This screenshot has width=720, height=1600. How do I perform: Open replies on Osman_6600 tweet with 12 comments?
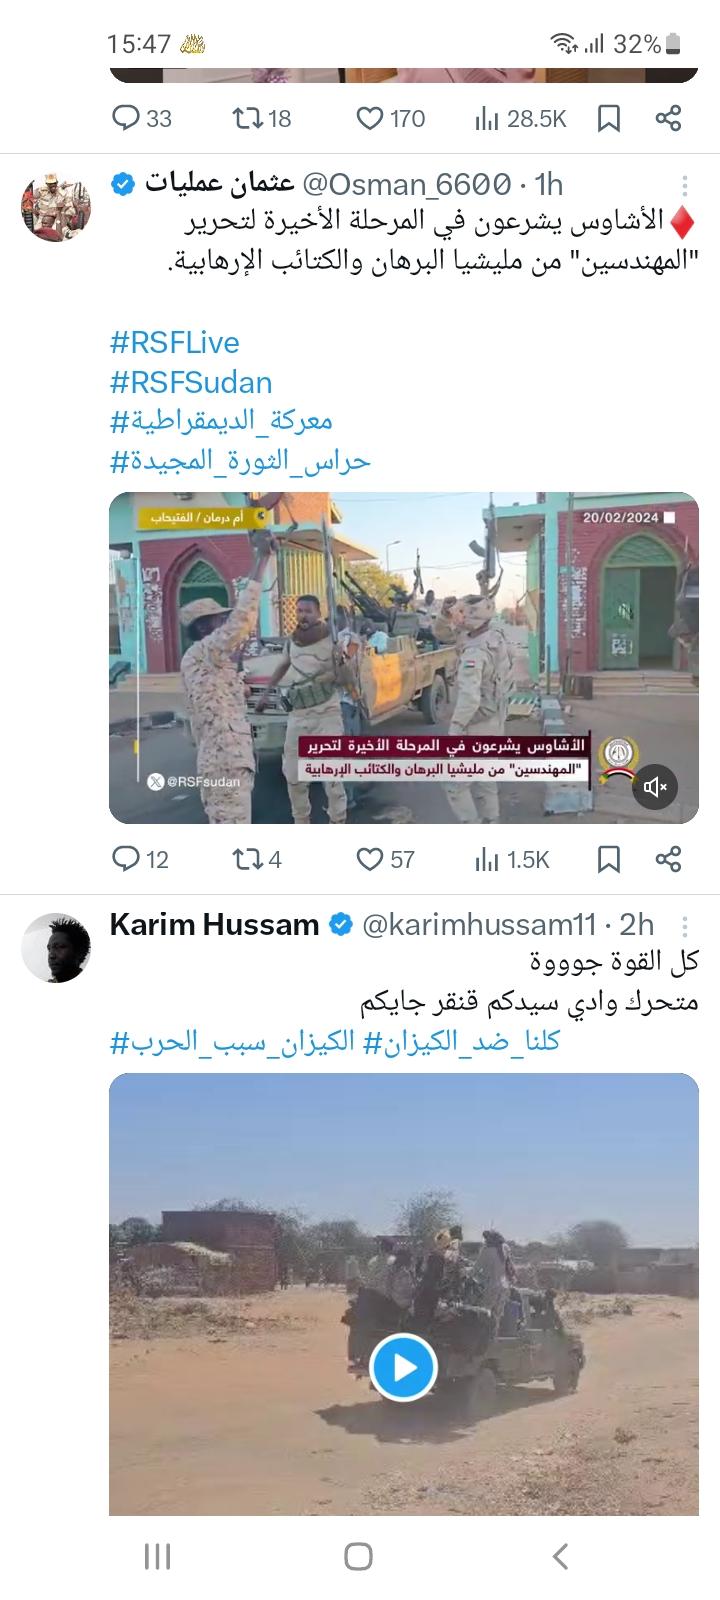[x=140, y=859]
